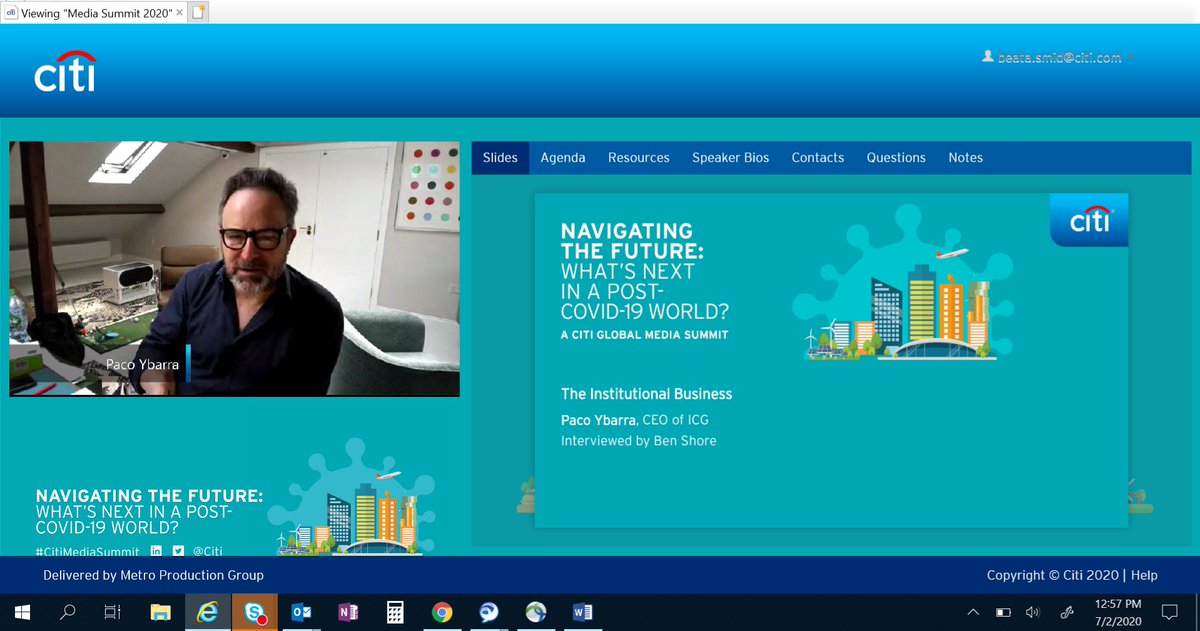Open the Action Center notifications icon
The height and width of the screenshot is (631, 1200).
1169,612
